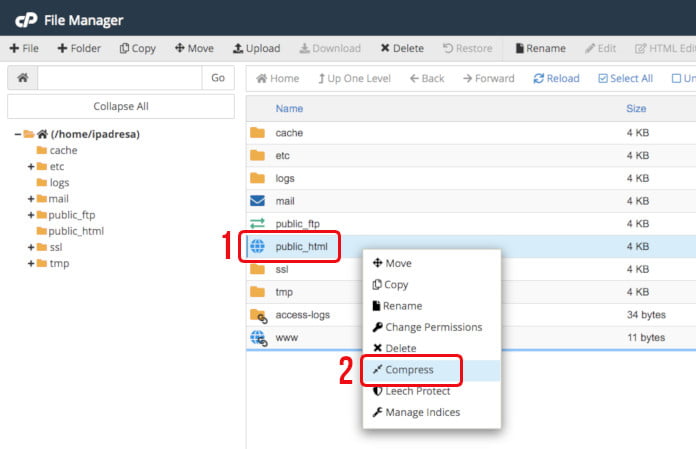Screen dimensions: 696x449
Task: Sort by Size column header
Action: tap(636, 109)
